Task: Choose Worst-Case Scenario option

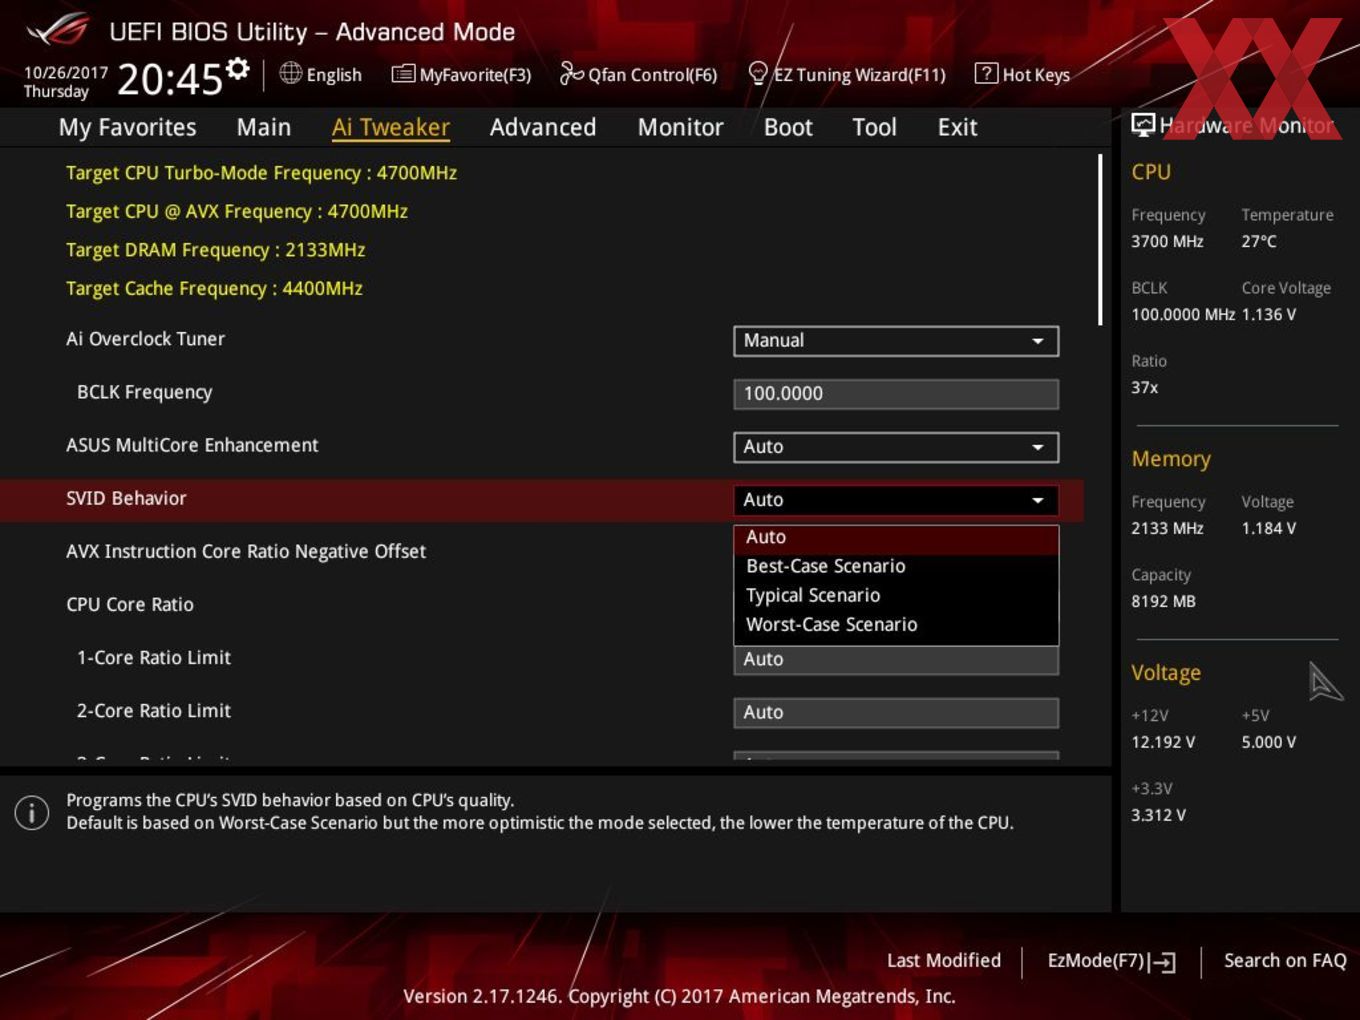Action: click(896, 624)
